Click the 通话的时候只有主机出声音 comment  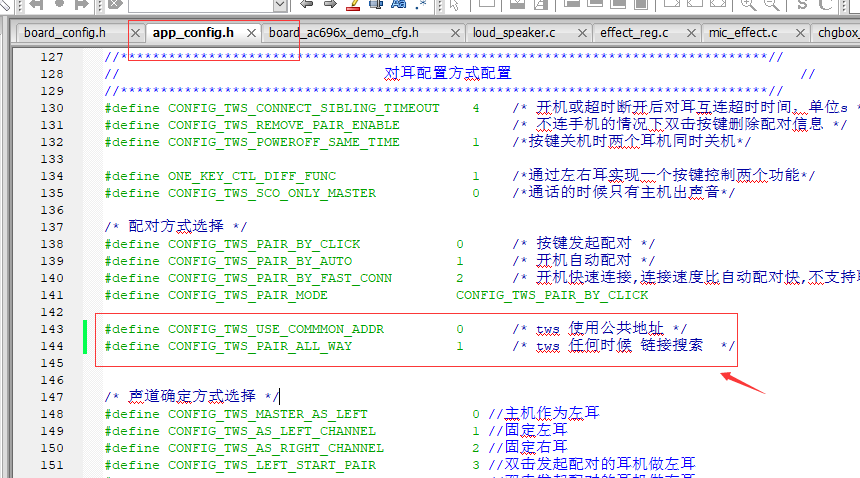[623, 192]
